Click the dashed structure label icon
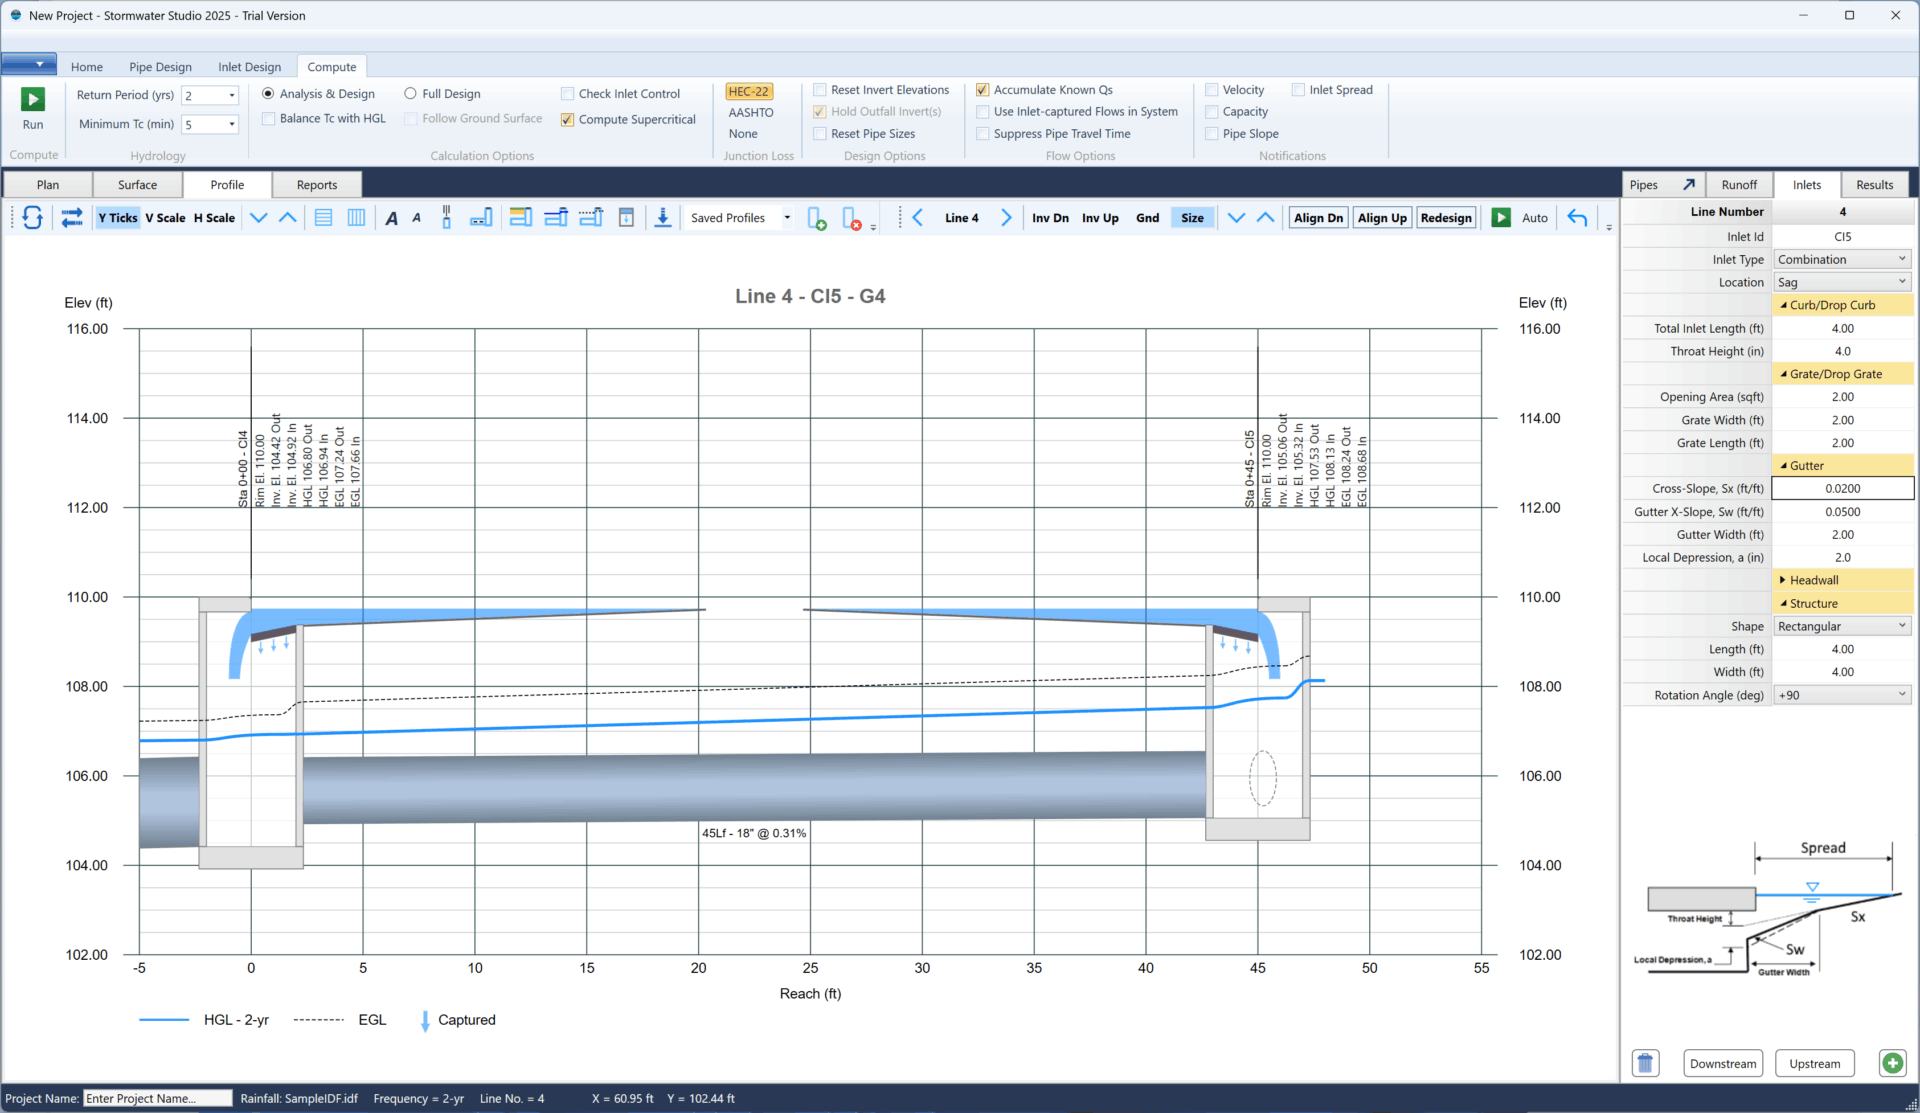Screen dimensions: 1920x1113 481,218
